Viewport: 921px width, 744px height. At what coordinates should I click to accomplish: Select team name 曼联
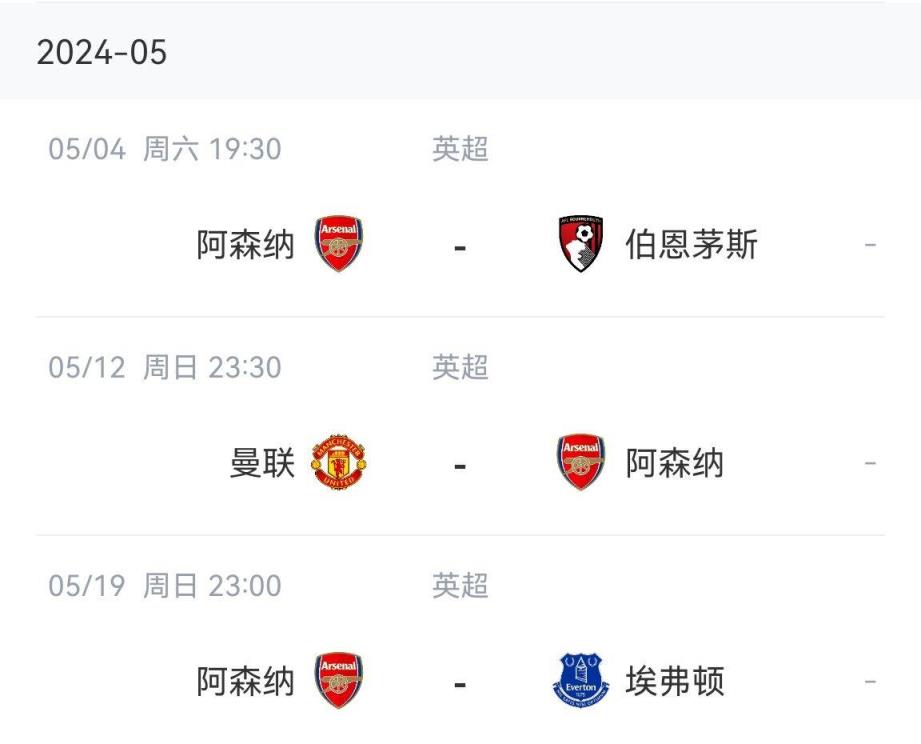pyautogui.click(x=262, y=464)
